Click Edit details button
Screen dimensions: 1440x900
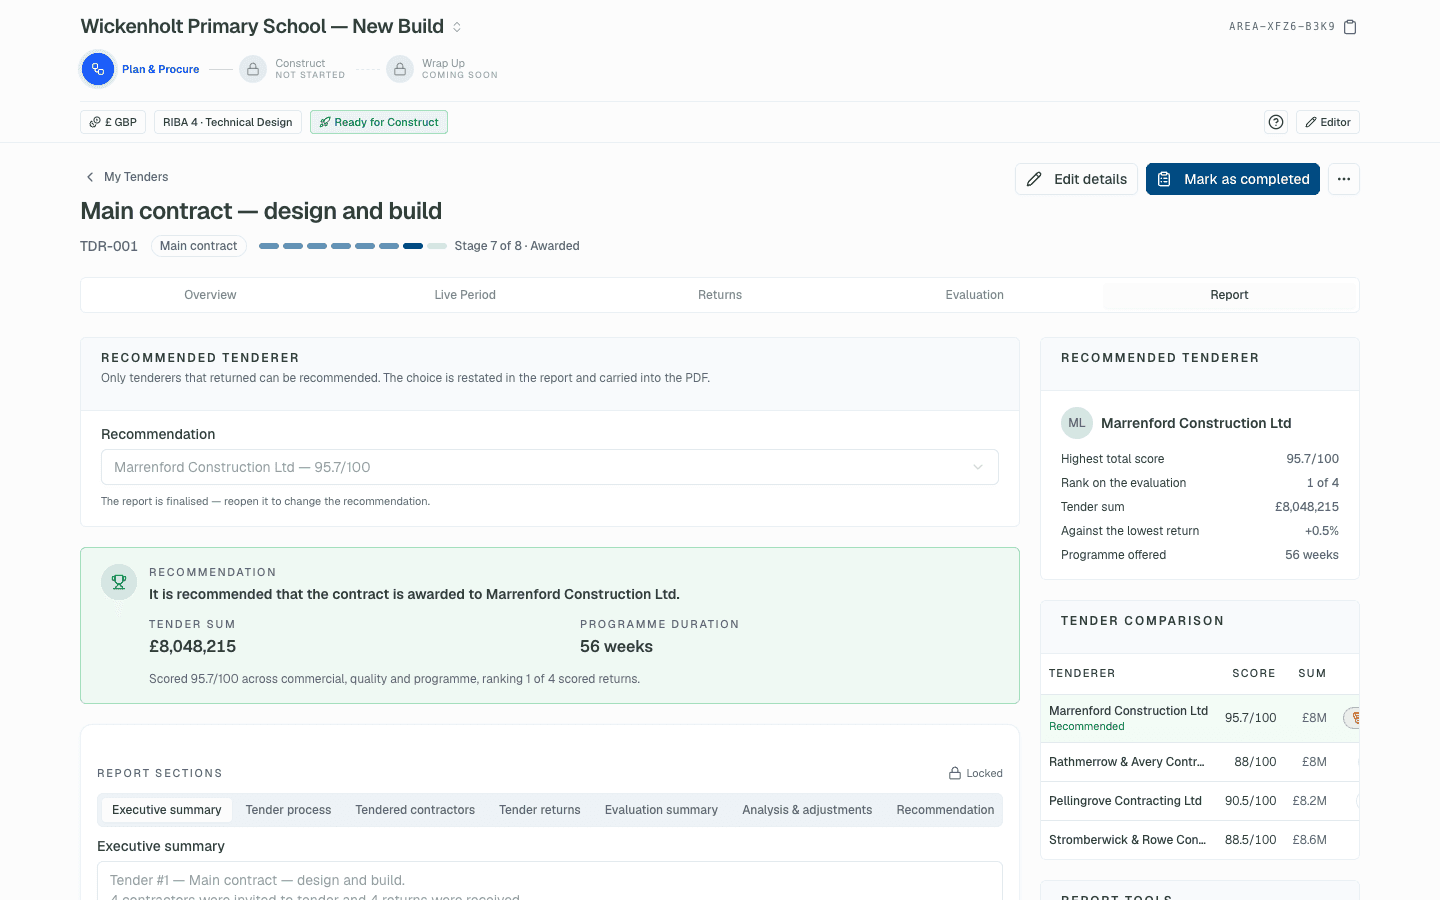1076,179
